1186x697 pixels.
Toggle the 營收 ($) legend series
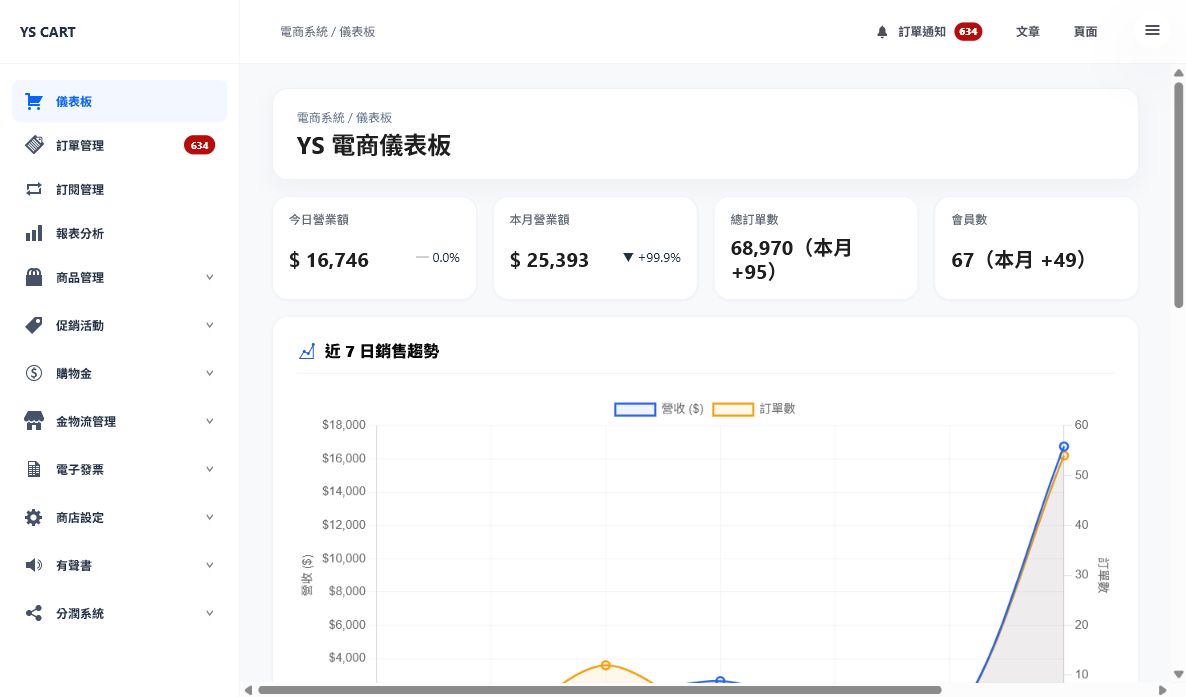click(x=659, y=409)
